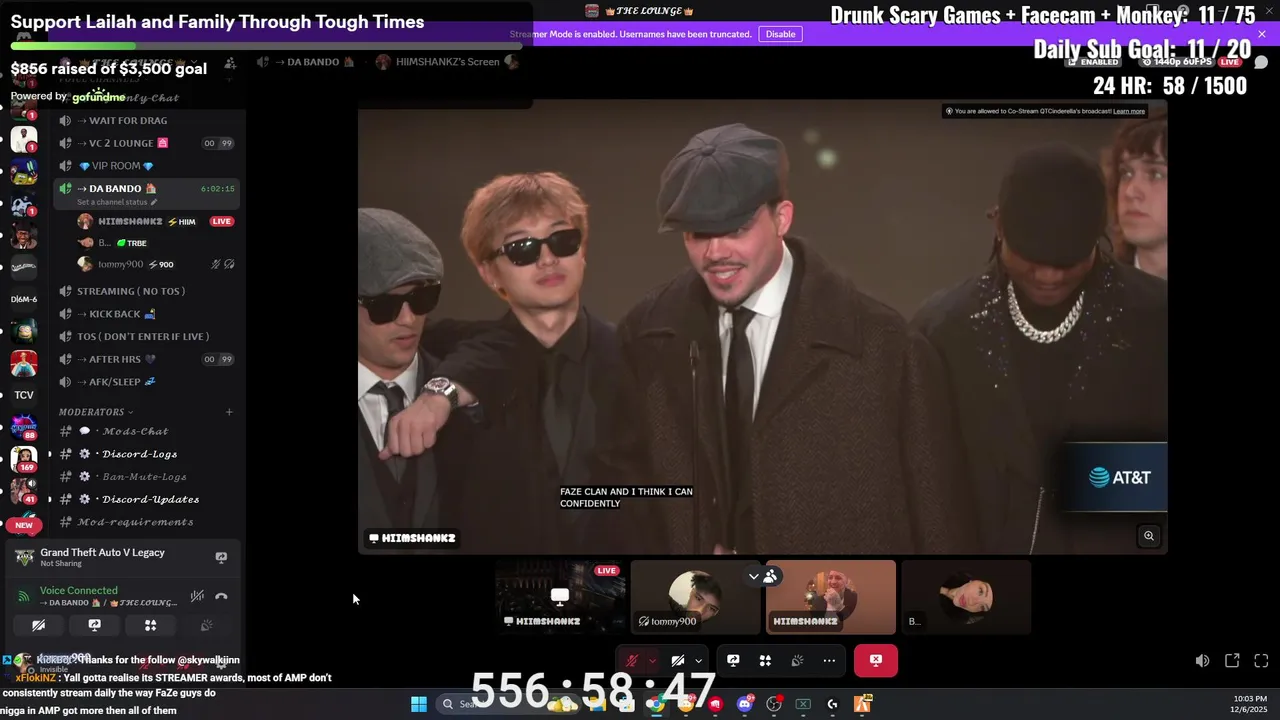
Task: Join the VC 2 LOUNGE voice channel
Action: coord(147,143)
